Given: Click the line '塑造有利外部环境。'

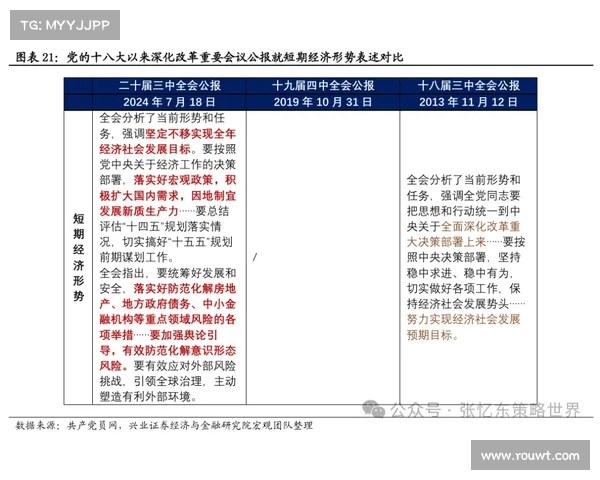Looking at the screenshot, I should [x=149, y=397].
